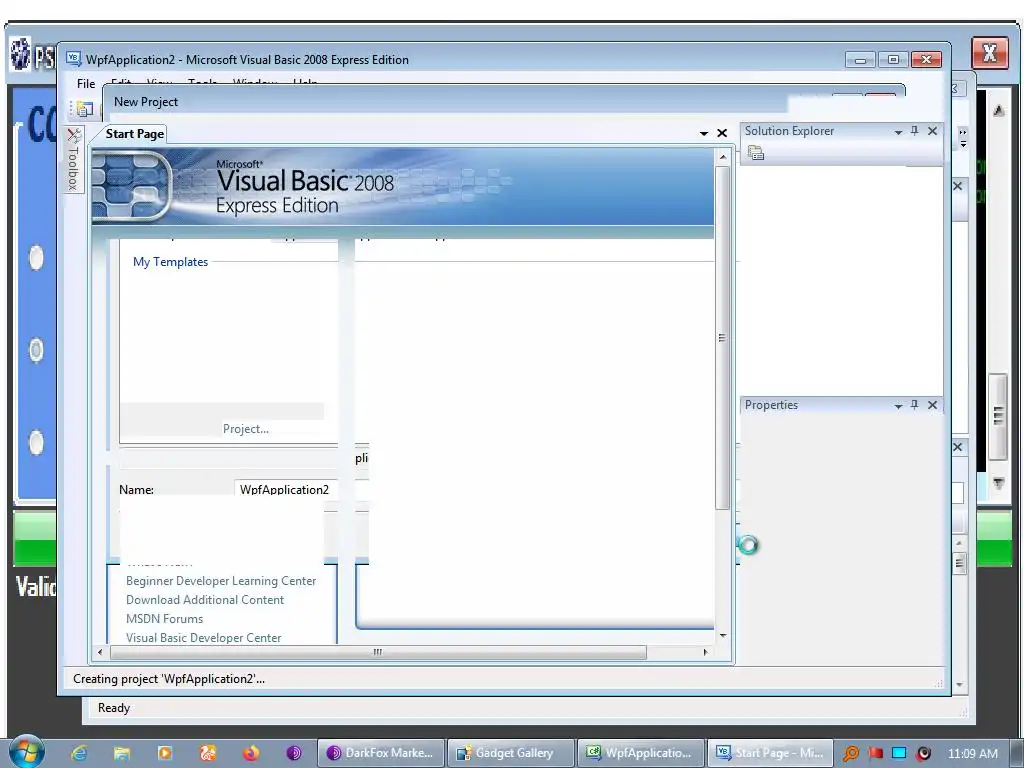Viewport: 1024px width, 768px height.
Task: Click the background window's right scrollbar thumb
Action: click(998, 416)
